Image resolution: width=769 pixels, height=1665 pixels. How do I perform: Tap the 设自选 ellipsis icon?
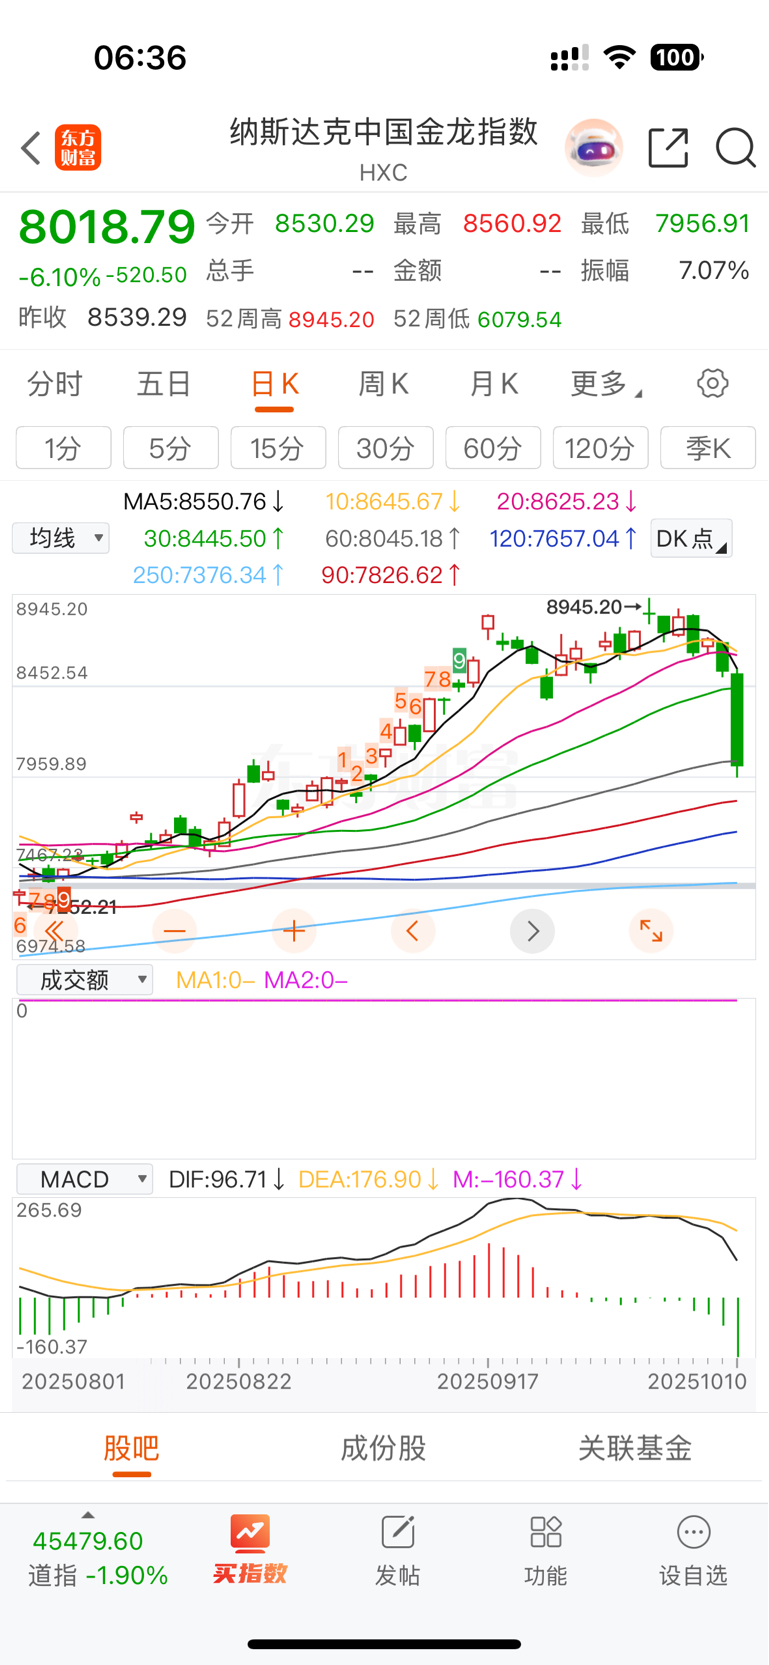[x=693, y=1532]
